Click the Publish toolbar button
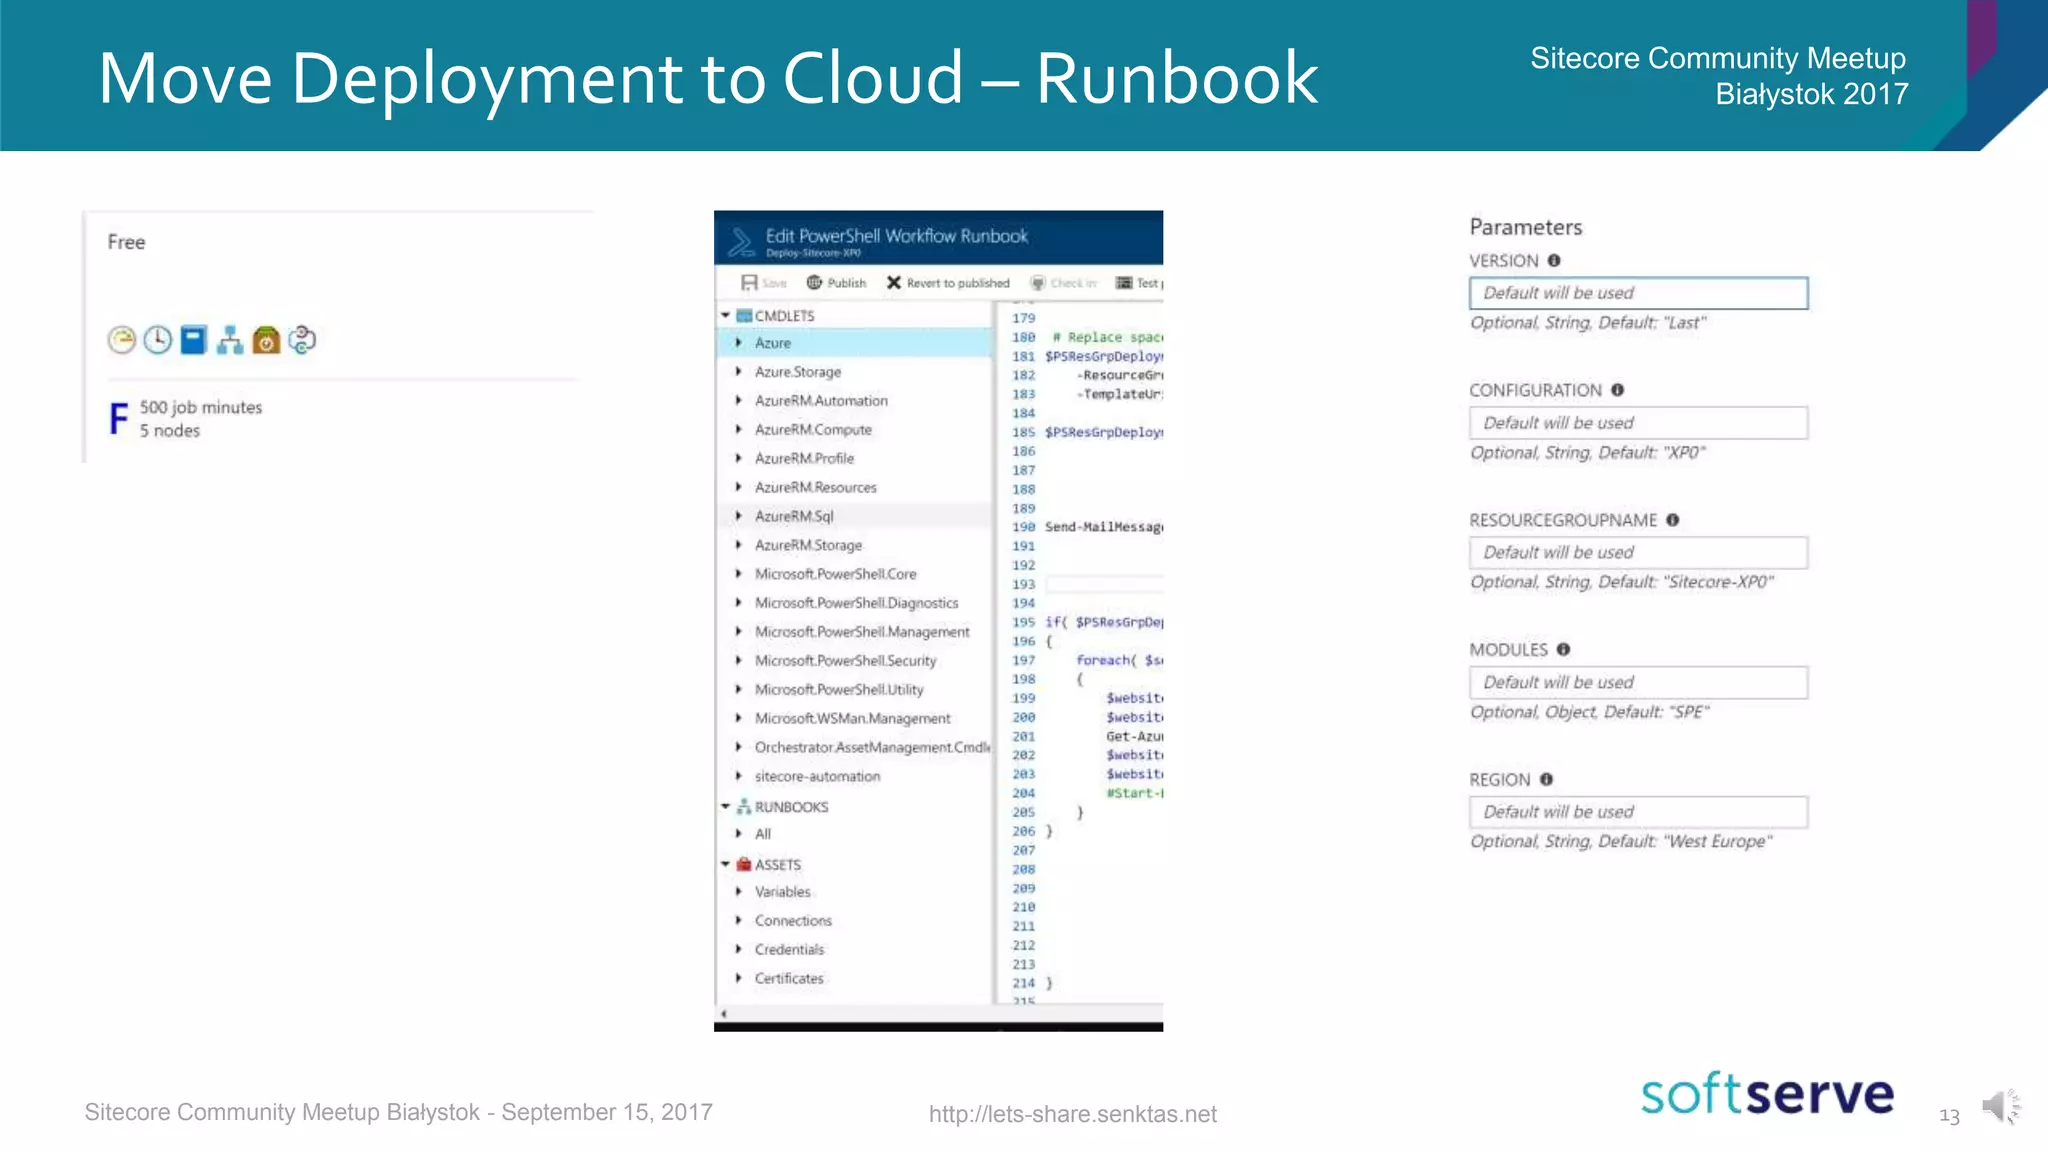Viewport: 2048px width, 1152px height. [837, 283]
